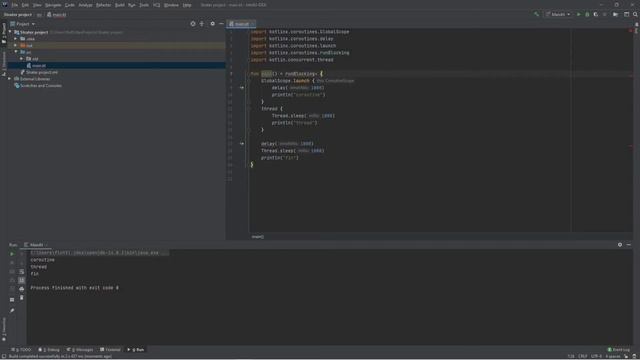Expand the package folder under src
The height and width of the screenshot is (360, 640).
coord(22,59)
